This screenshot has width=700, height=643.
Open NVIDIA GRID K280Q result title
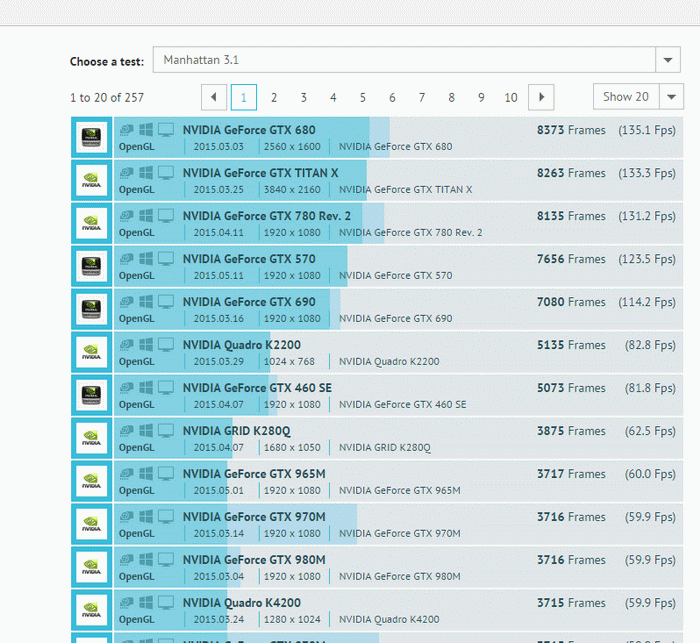[237, 431]
